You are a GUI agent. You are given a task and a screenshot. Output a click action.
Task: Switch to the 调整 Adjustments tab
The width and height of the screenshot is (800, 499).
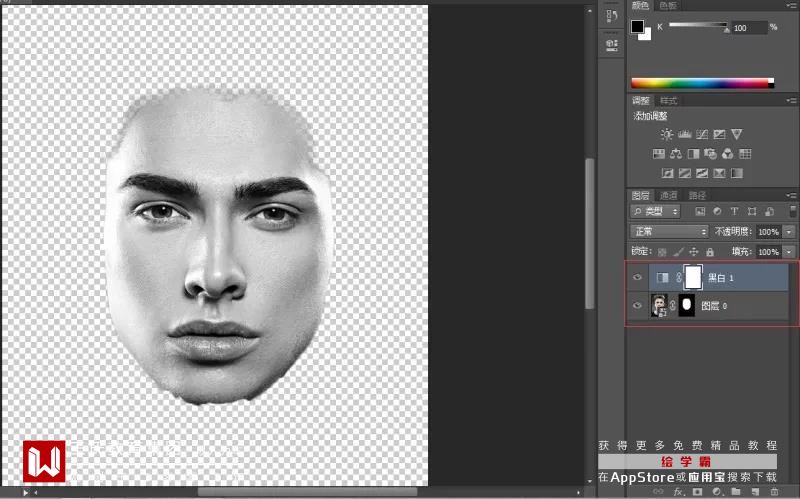(x=641, y=101)
